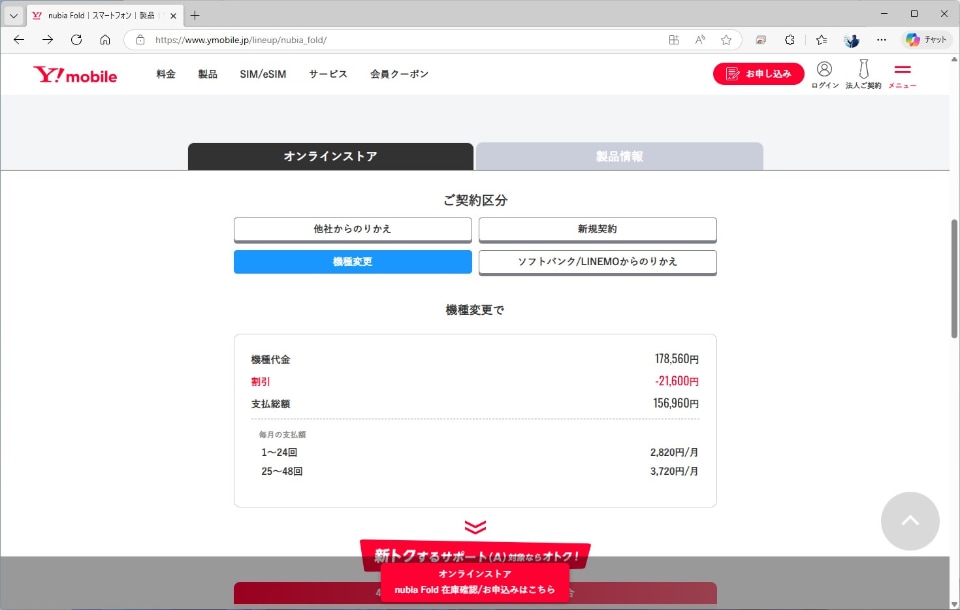This screenshot has width=960, height=610.
Task: Switch to the 製品情報 tab
Action: (x=620, y=156)
